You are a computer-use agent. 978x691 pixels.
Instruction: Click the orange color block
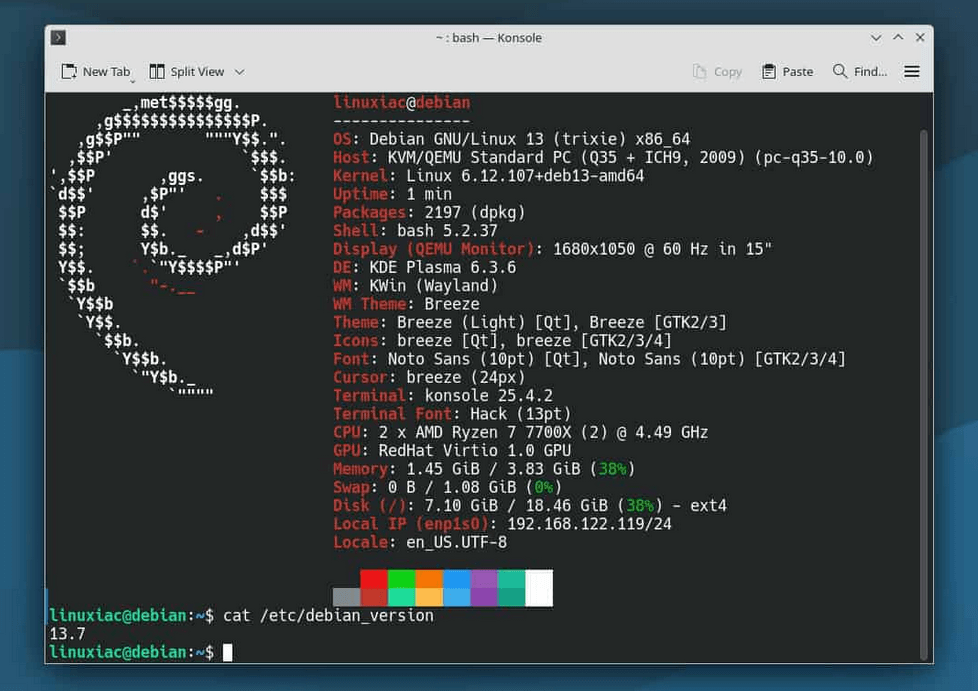429,579
